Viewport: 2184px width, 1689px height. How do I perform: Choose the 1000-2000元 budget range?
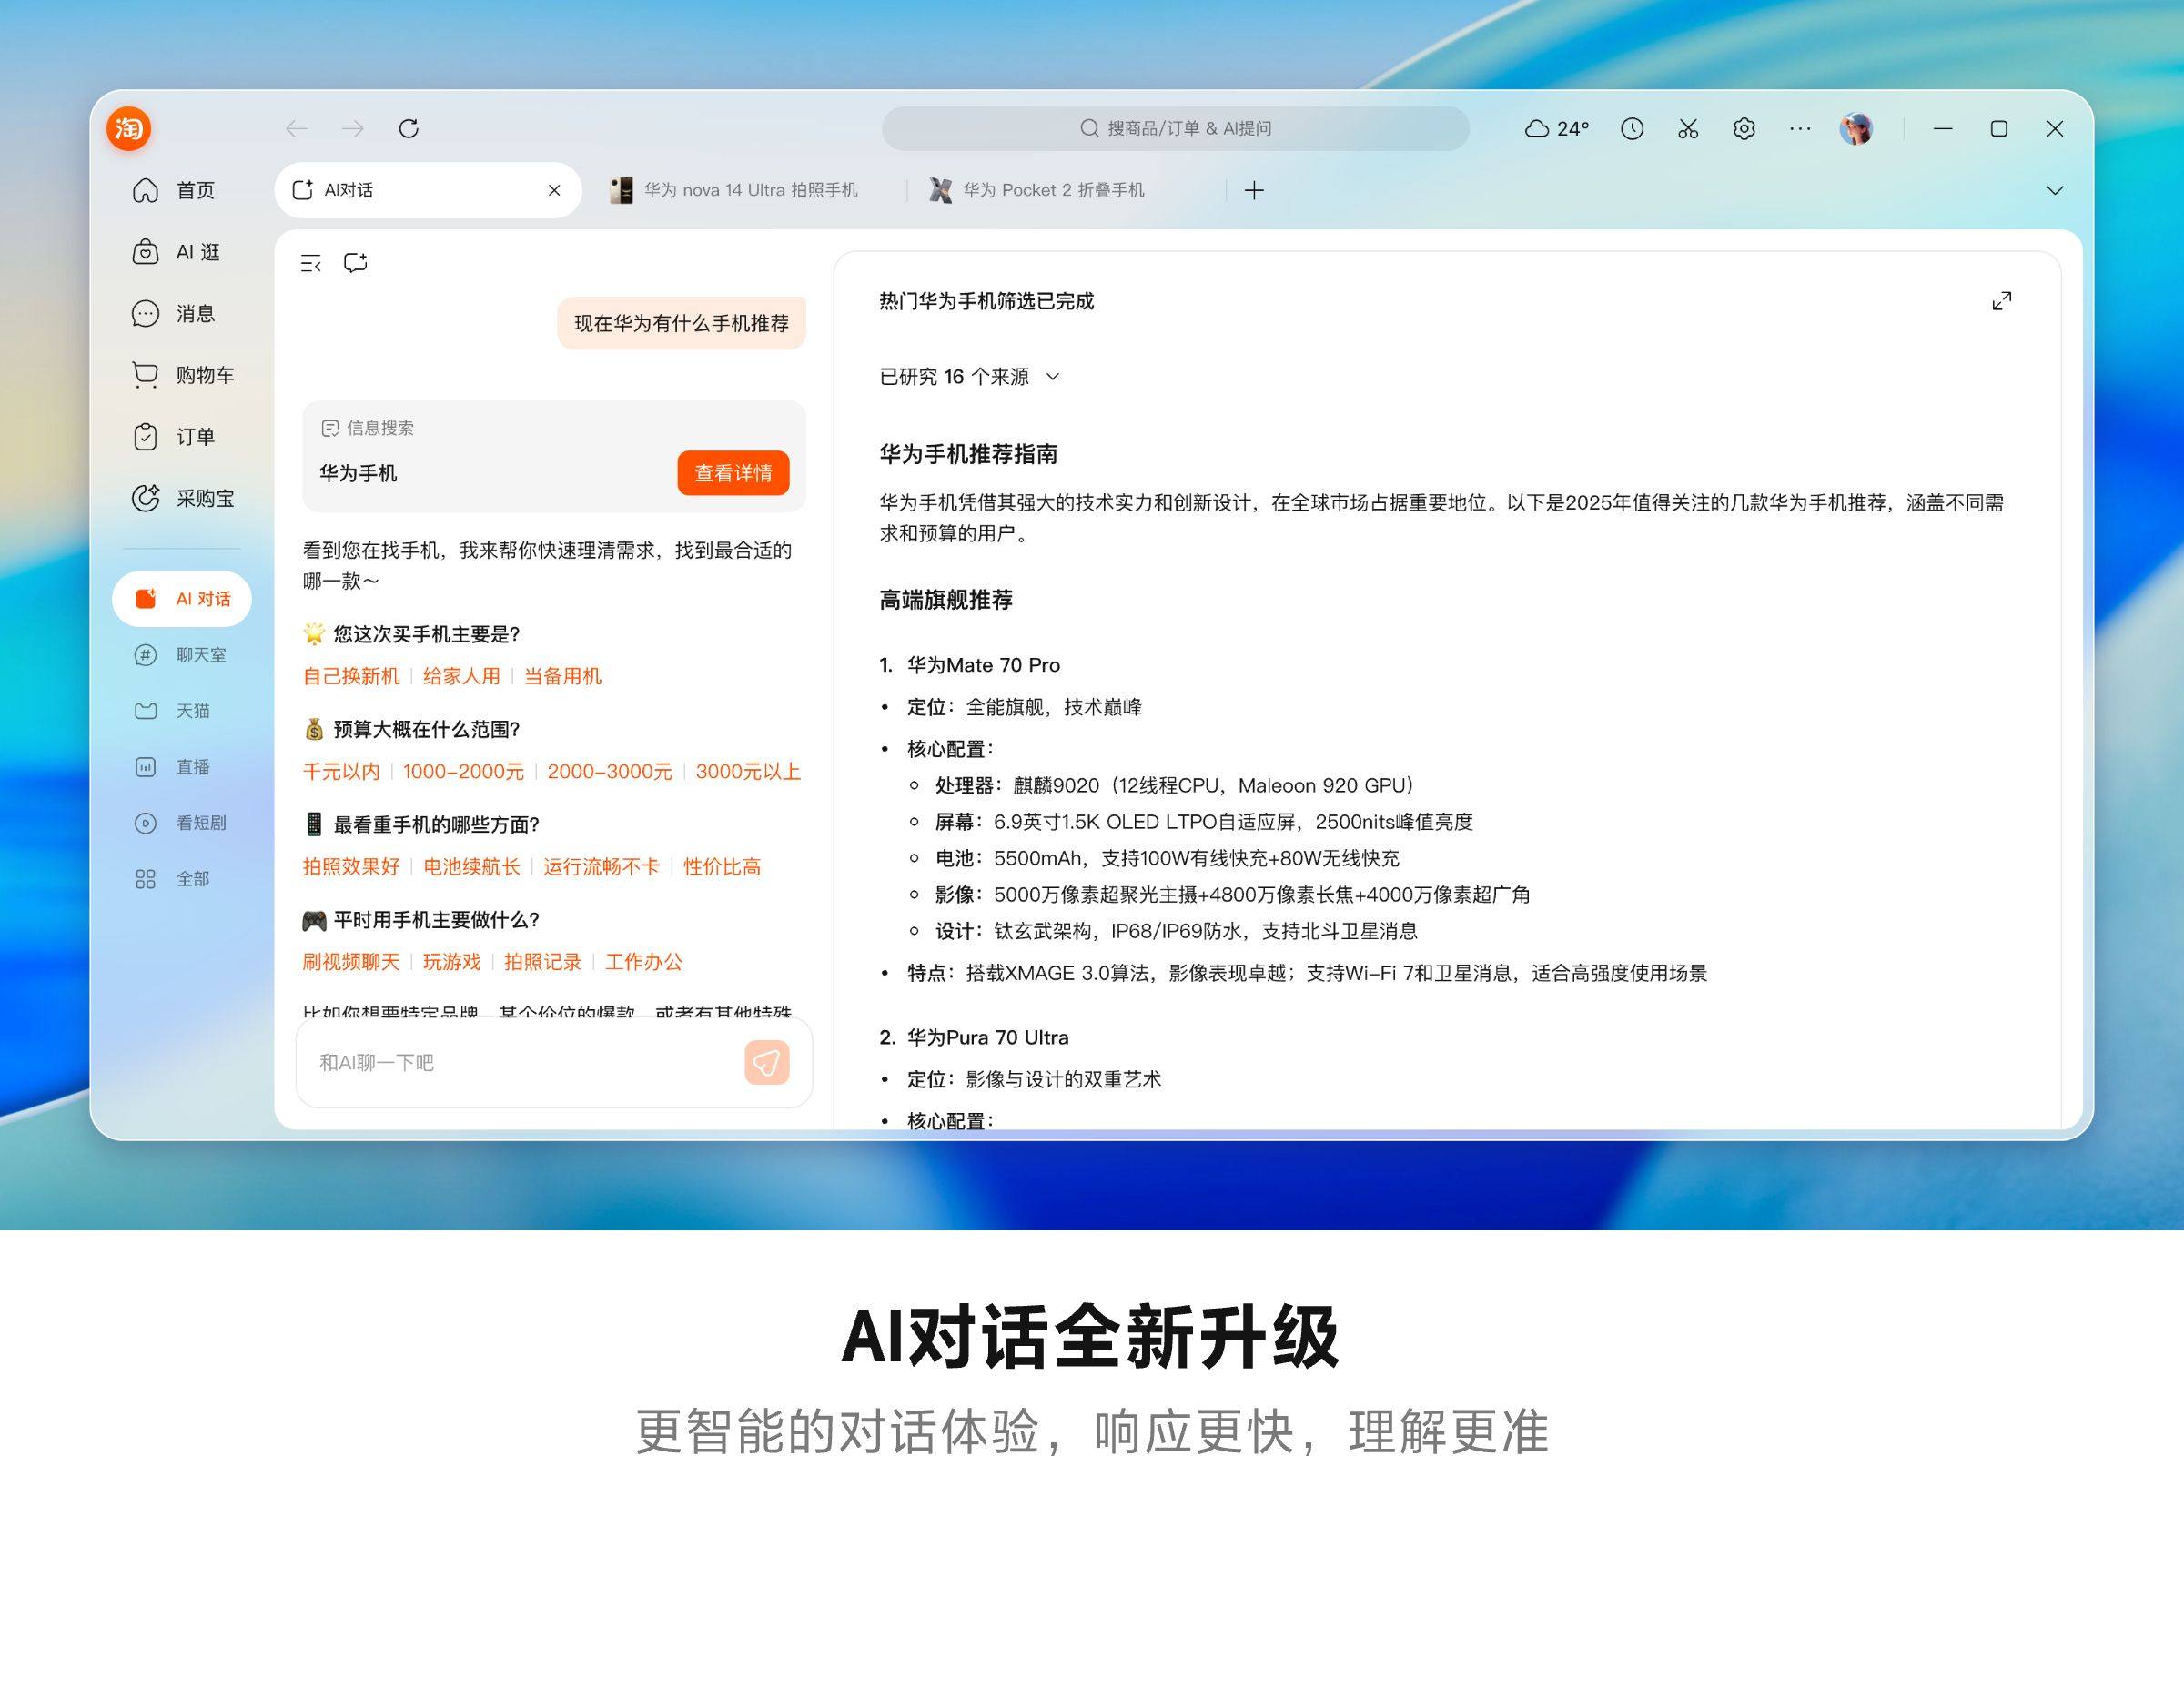coord(463,771)
